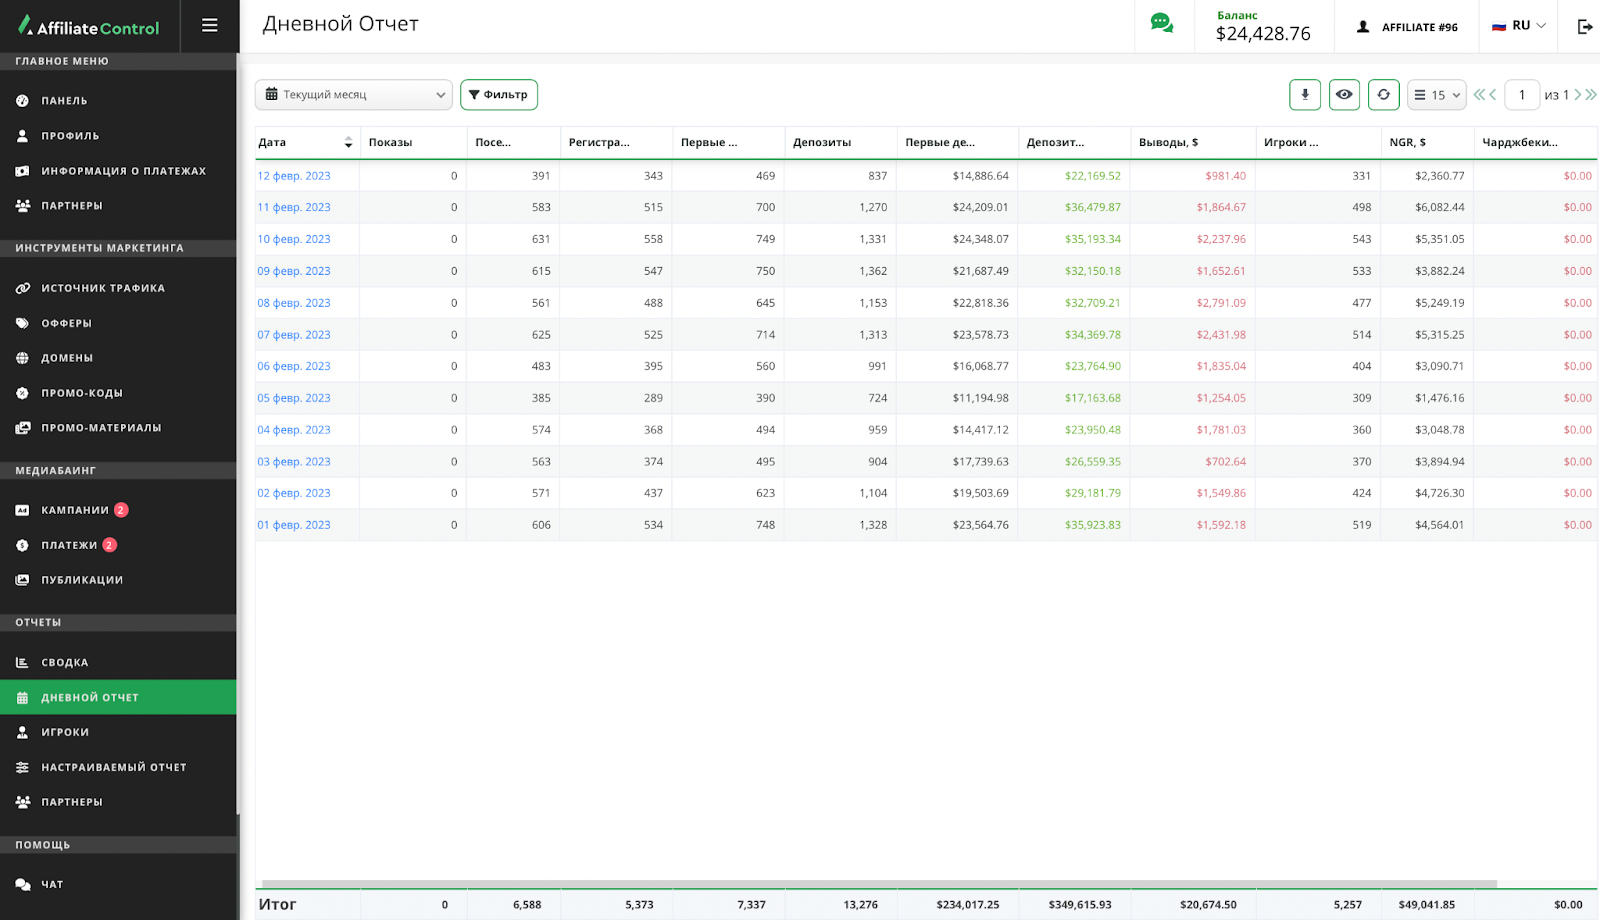Image resolution: width=1600 pixels, height=920 pixels.
Task: Go to next page arrow
Action: click(1578, 95)
